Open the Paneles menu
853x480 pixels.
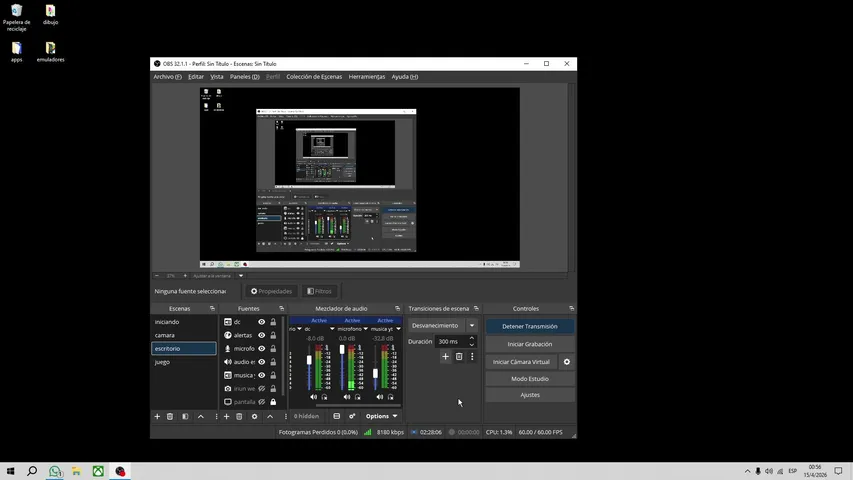(245, 77)
